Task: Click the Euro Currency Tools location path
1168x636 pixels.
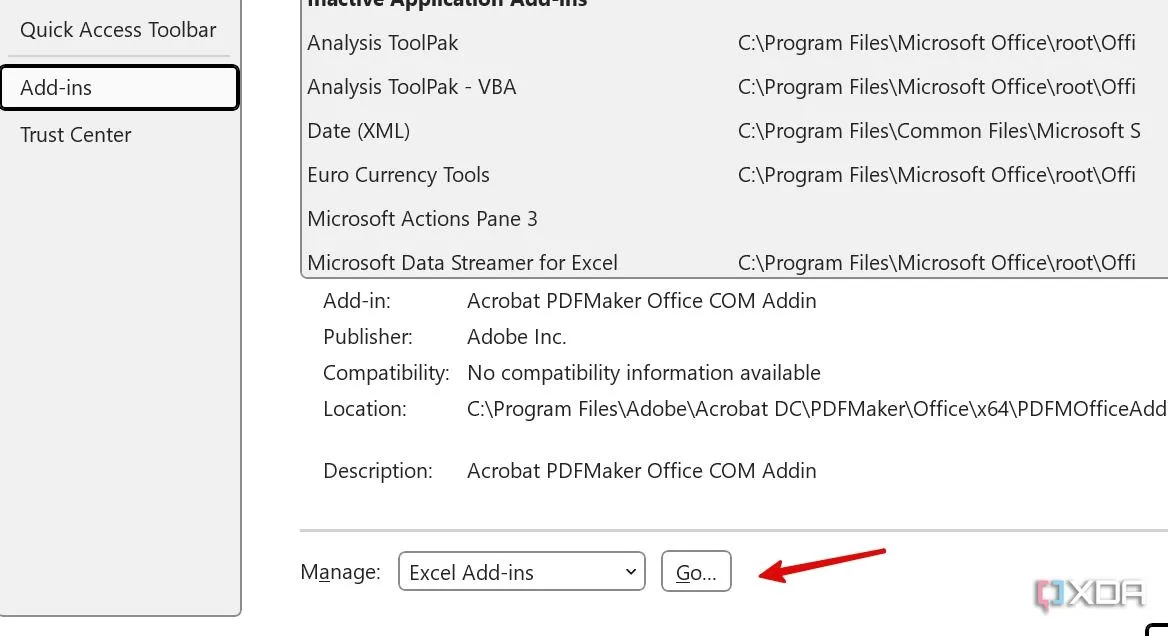Action: tap(936, 175)
